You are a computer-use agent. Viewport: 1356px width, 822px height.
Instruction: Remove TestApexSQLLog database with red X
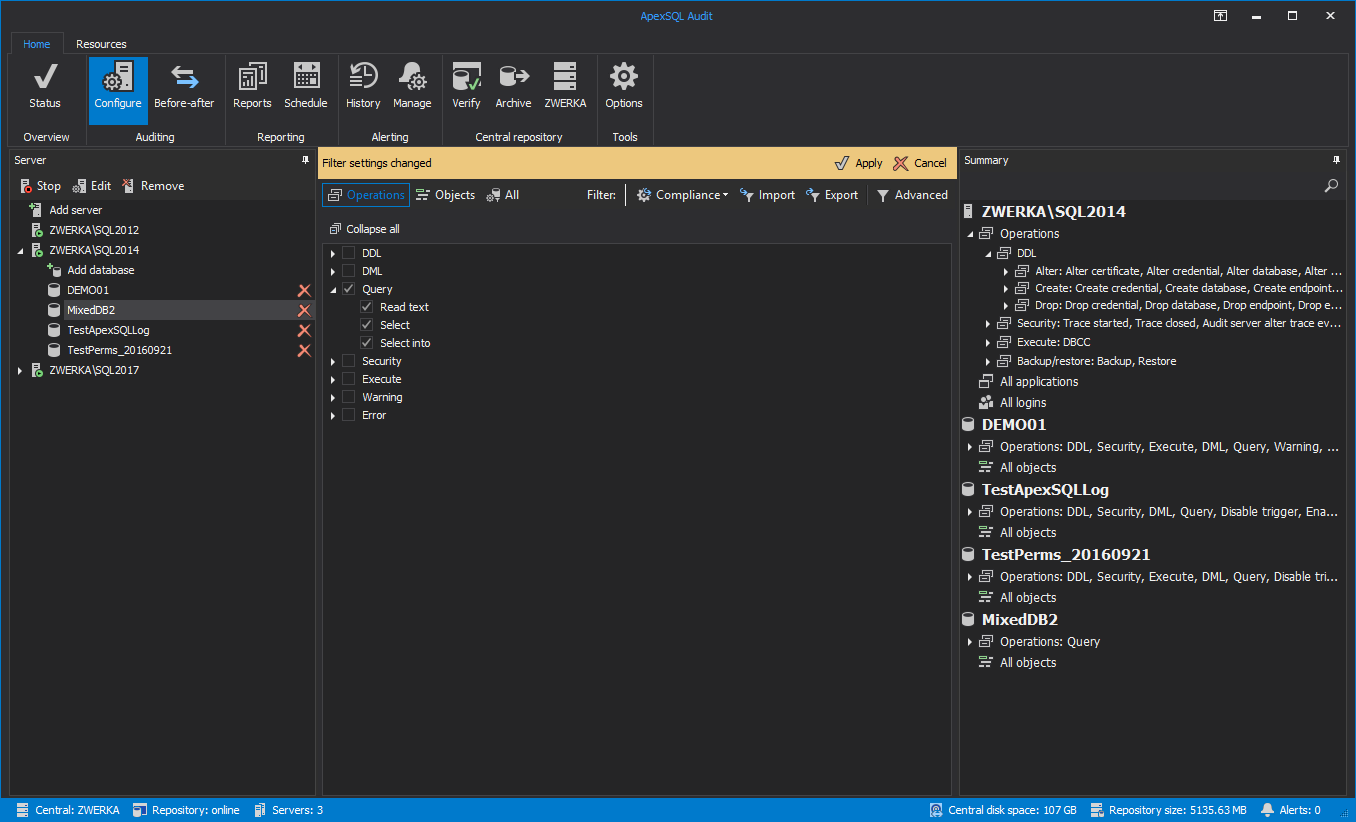[304, 330]
